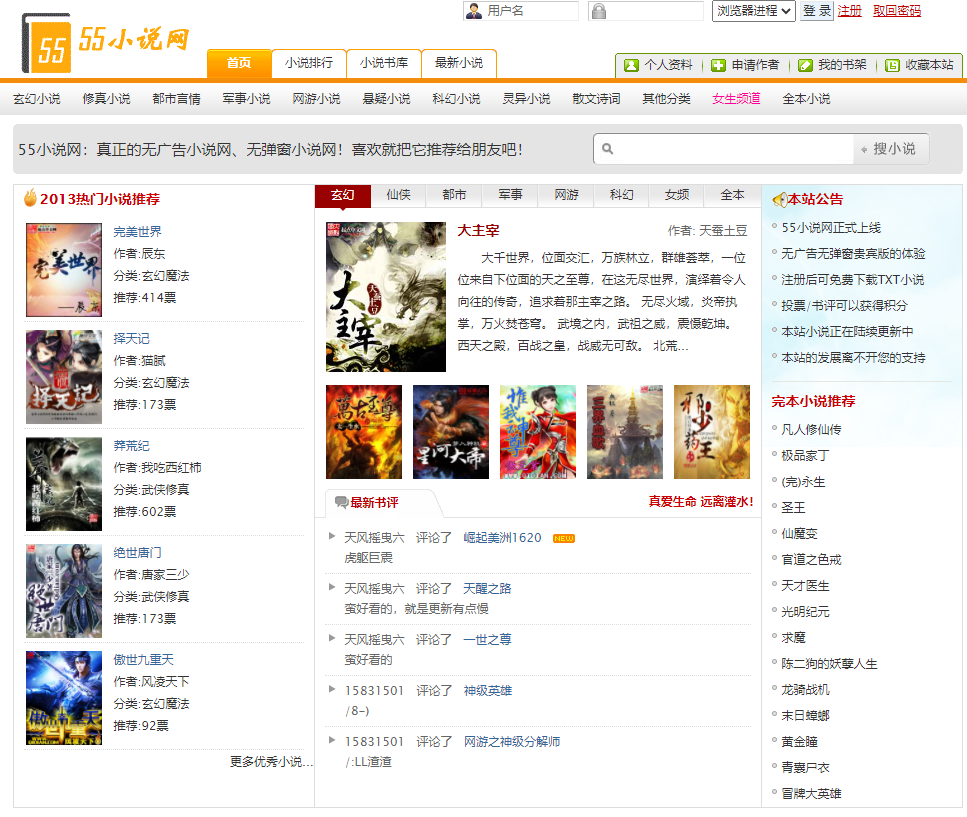Expand the review of 神级英雄
The image size is (967, 817).
tap(331, 687)
